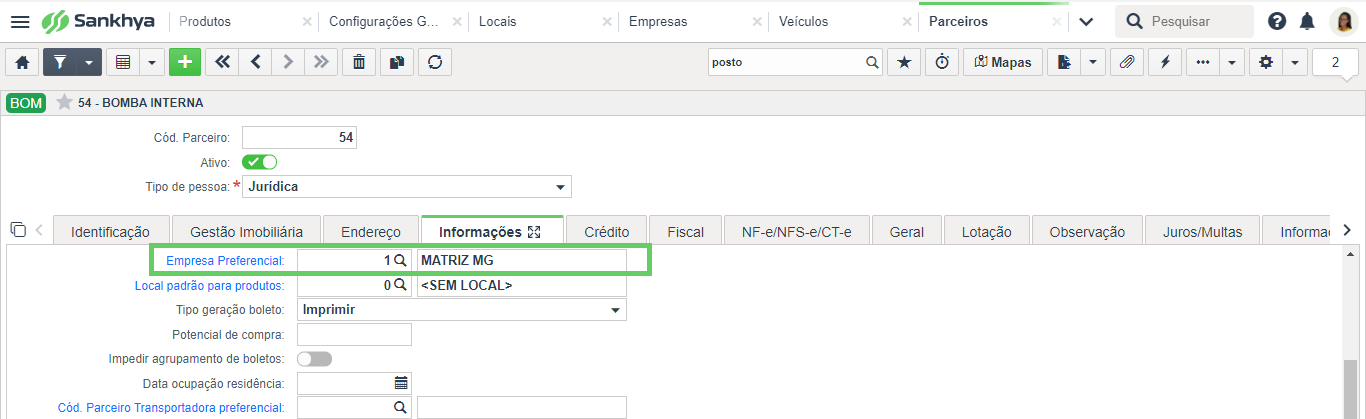Image resolution: width=1366 pixels, height=419 pixels.
Task: Duplicate the current record
Action: pyautogui.click(x=396, y=62)
